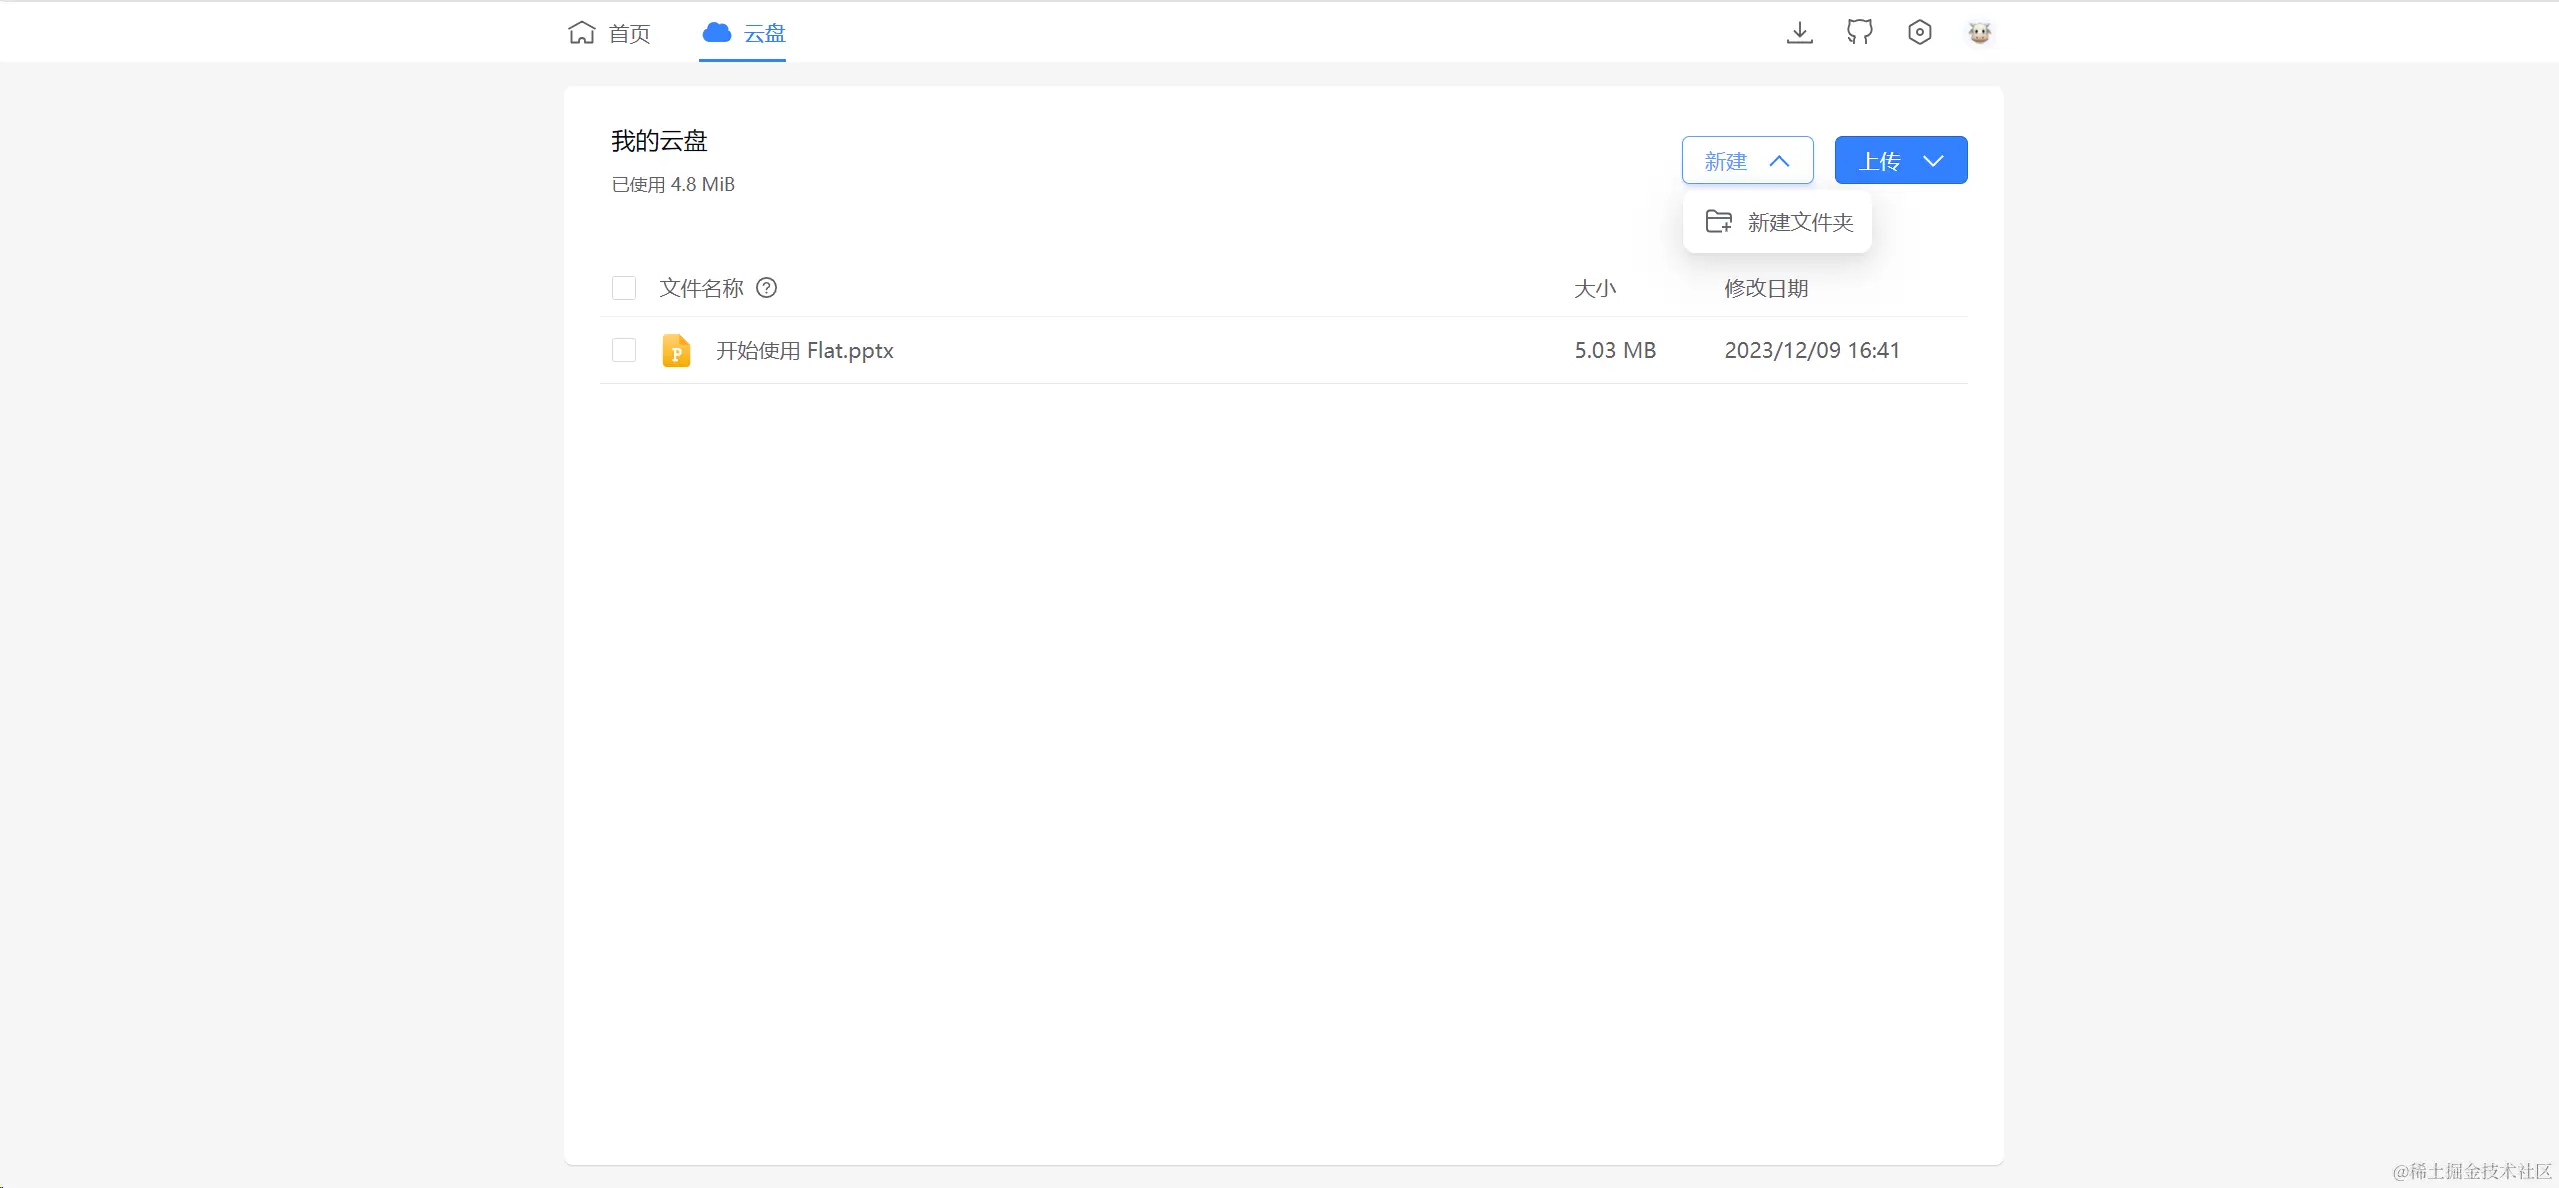Click the help question-mark icon beside 文件名称

765,288
